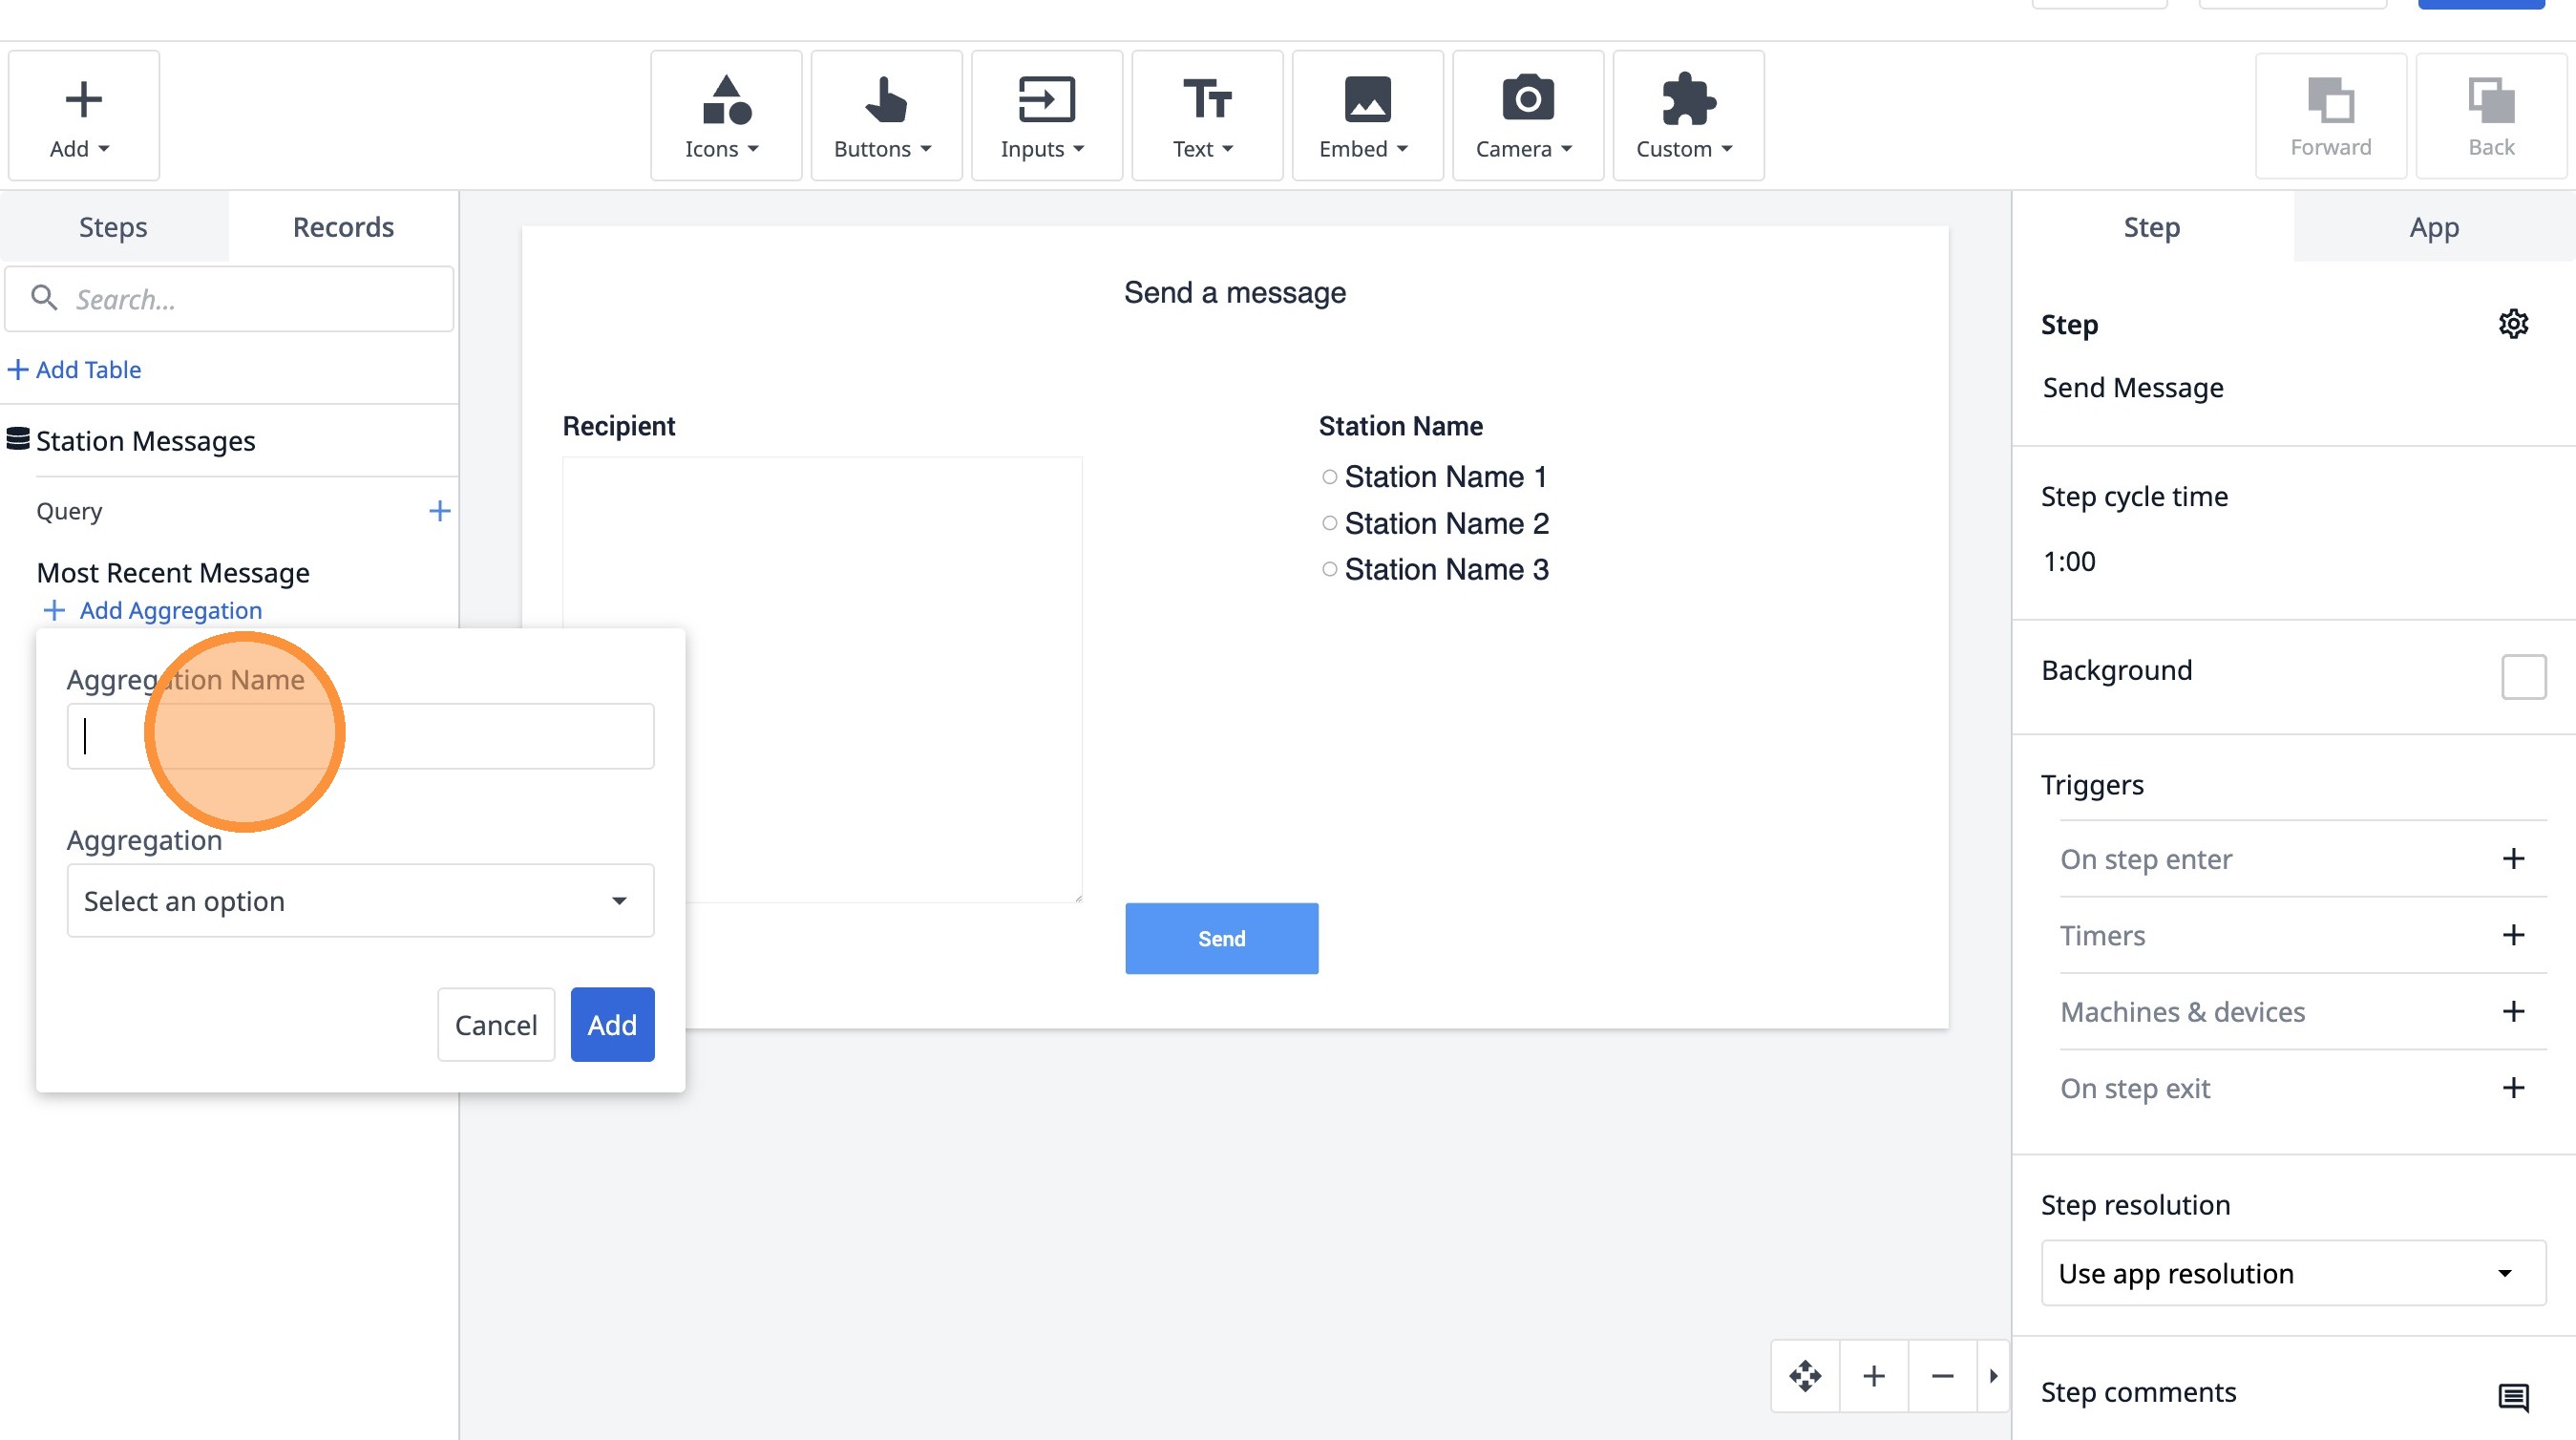Image resolution: width=2576 pixels, height=1440 pixels.
Task: Switch to the Steps tab
Action: click(x=113, y=227)
